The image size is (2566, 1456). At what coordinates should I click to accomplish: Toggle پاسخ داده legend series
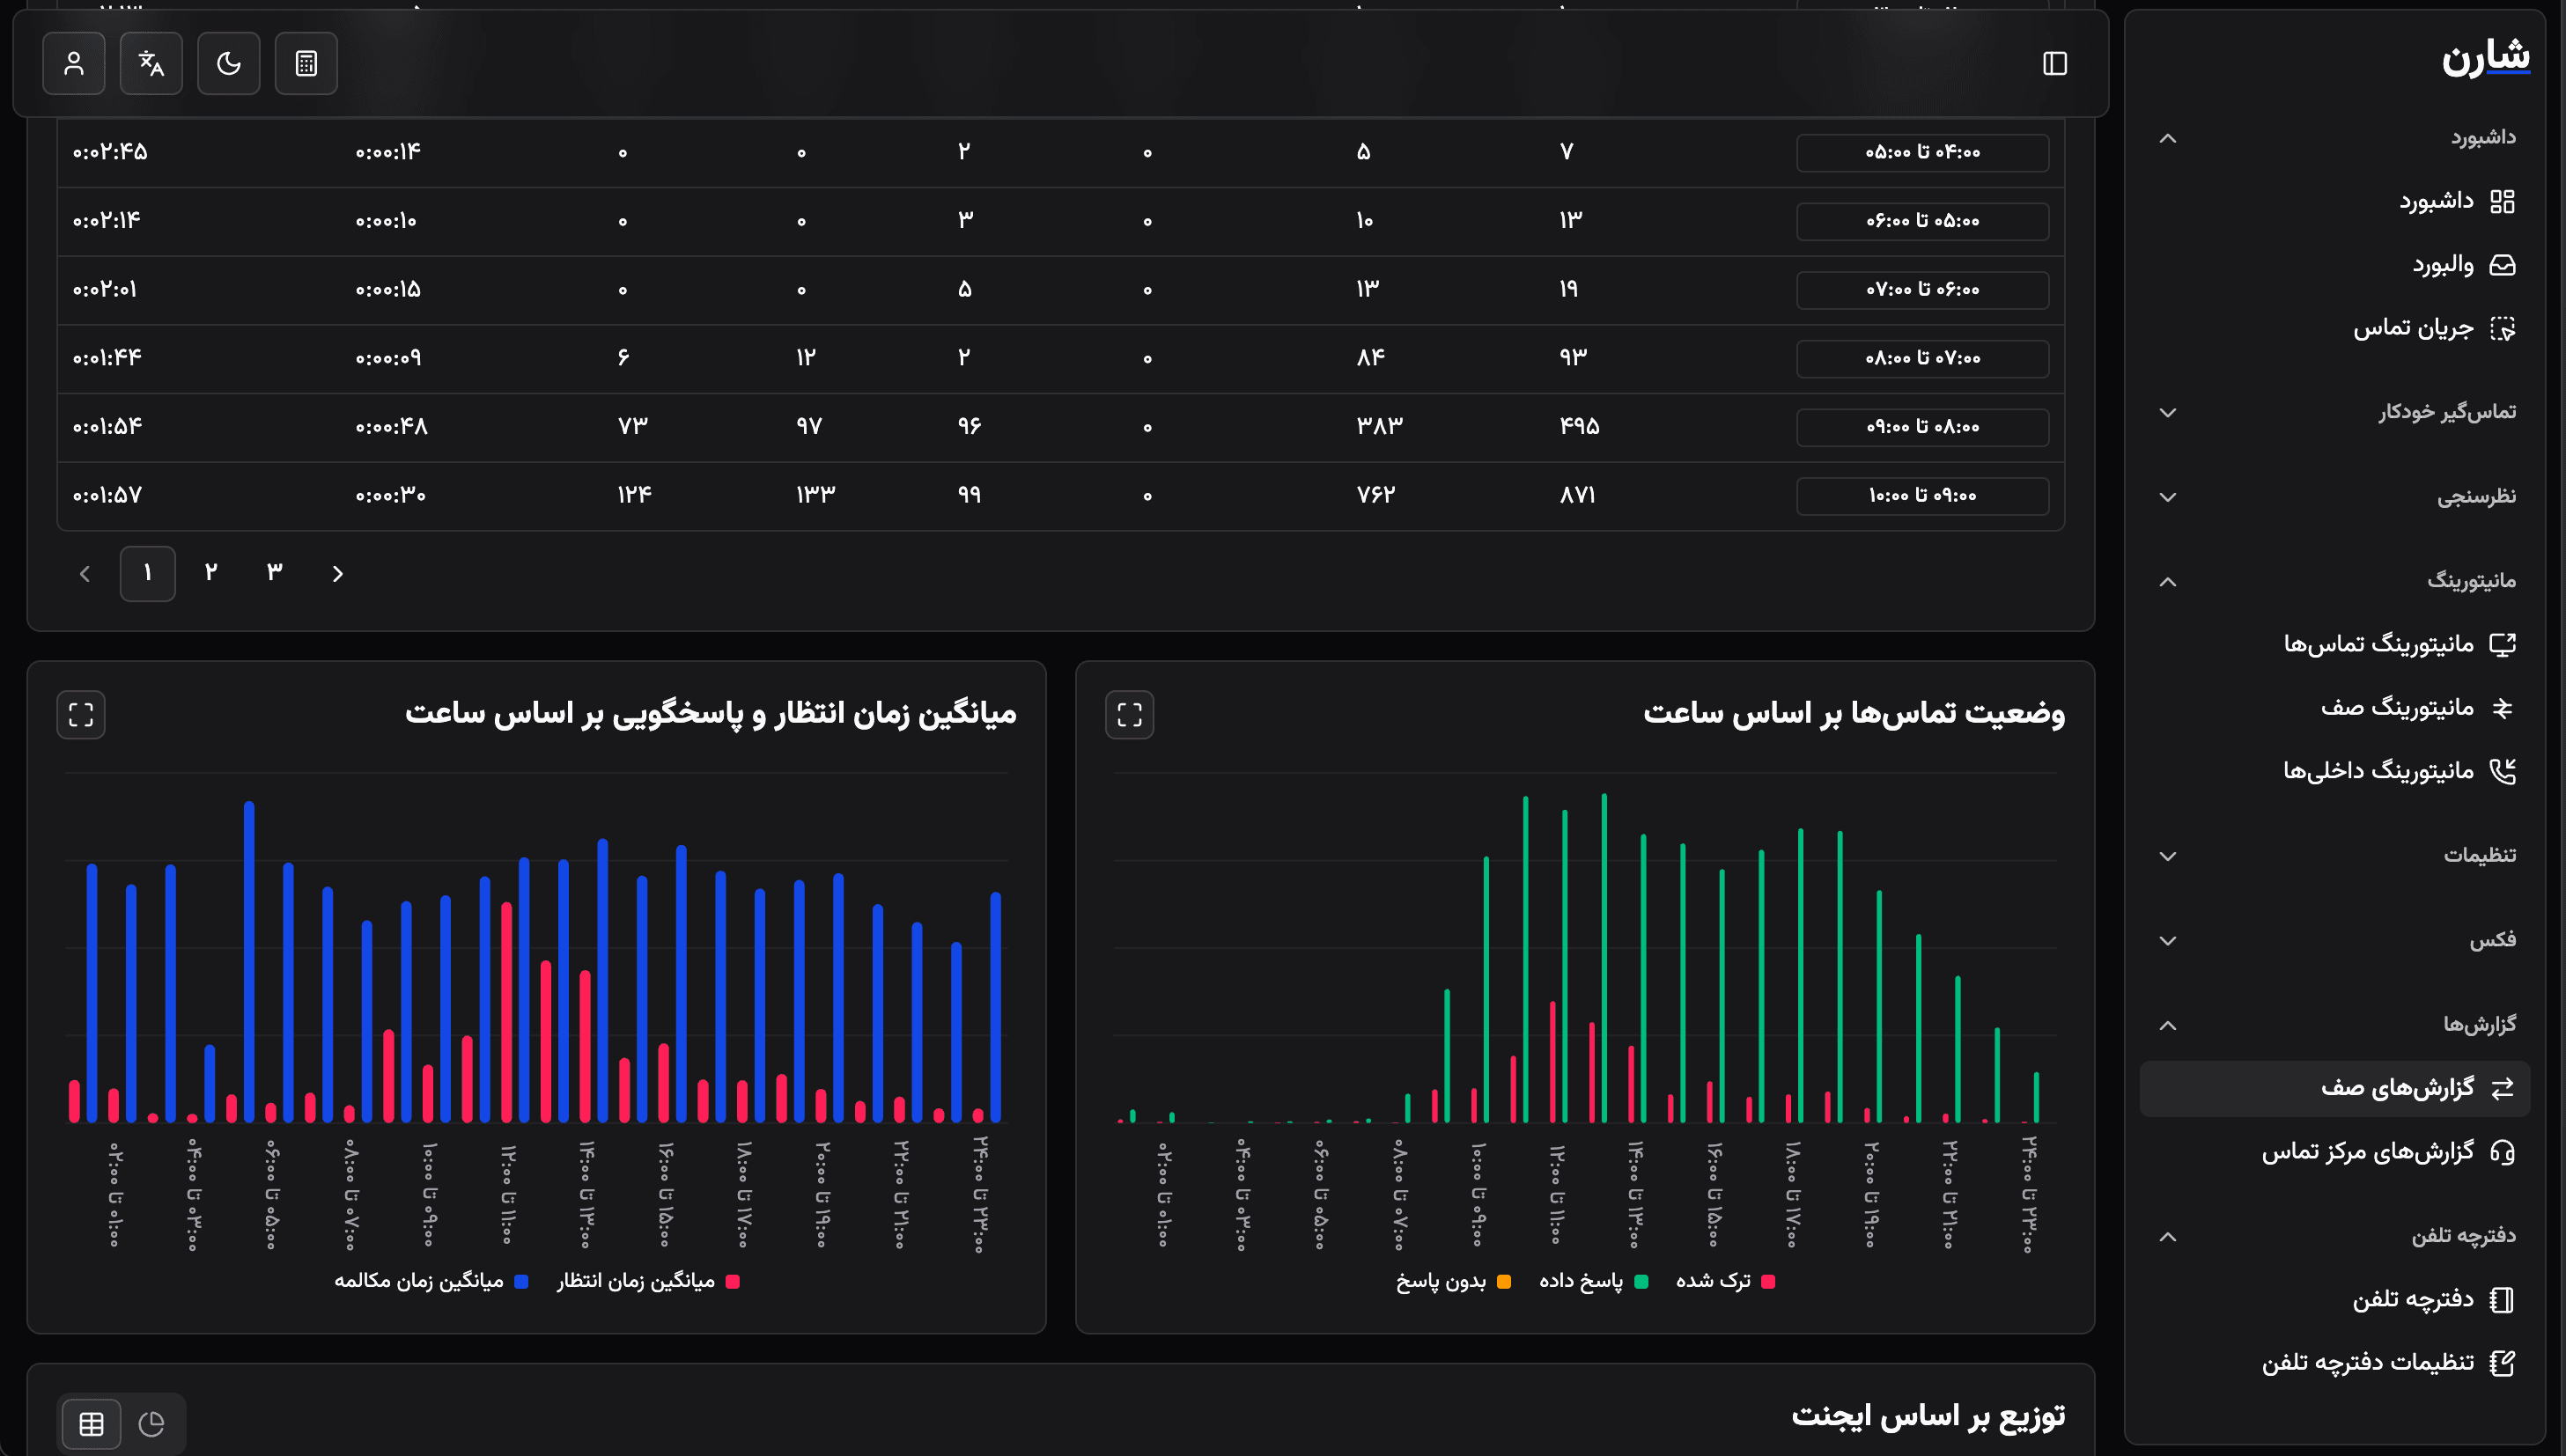click(1593, 1281)
